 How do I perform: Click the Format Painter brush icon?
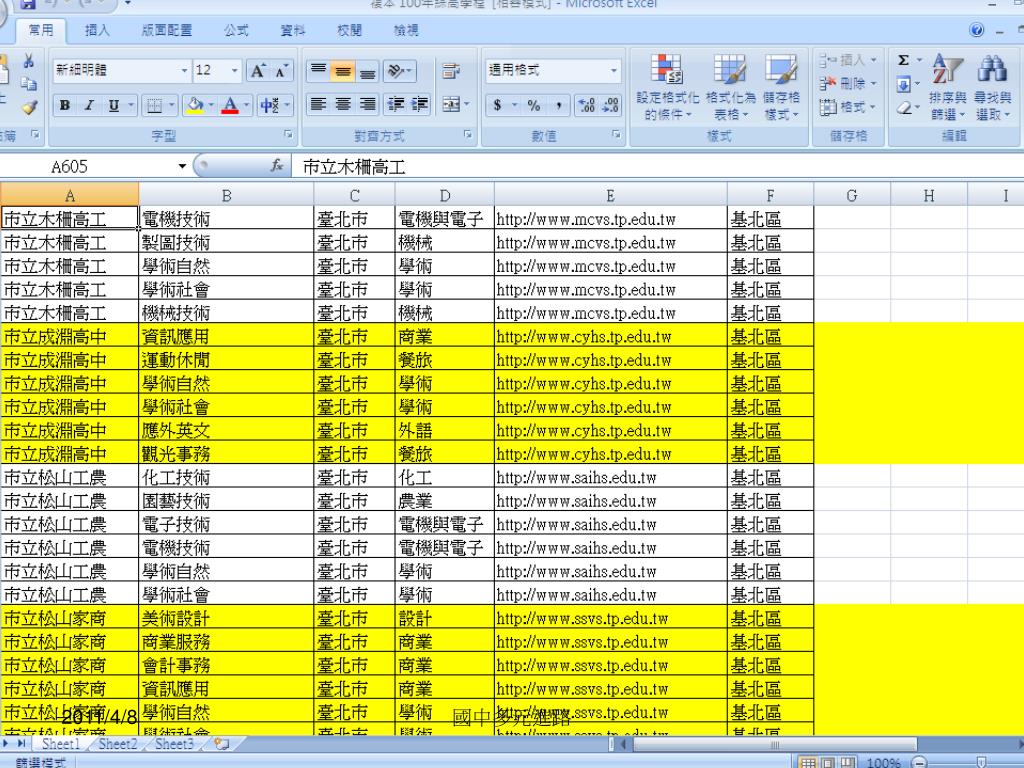(29, 106)
